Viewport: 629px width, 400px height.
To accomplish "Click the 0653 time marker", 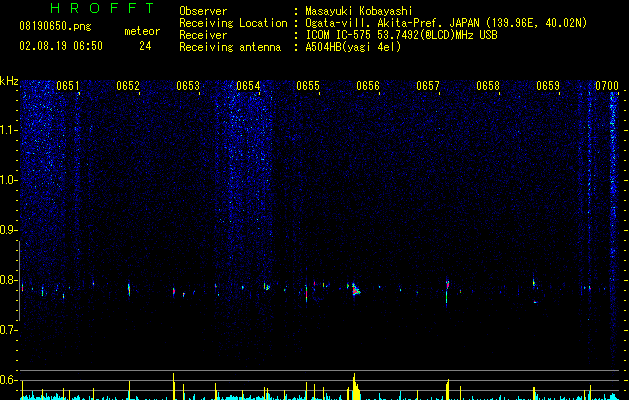I will tap(188, 86).
